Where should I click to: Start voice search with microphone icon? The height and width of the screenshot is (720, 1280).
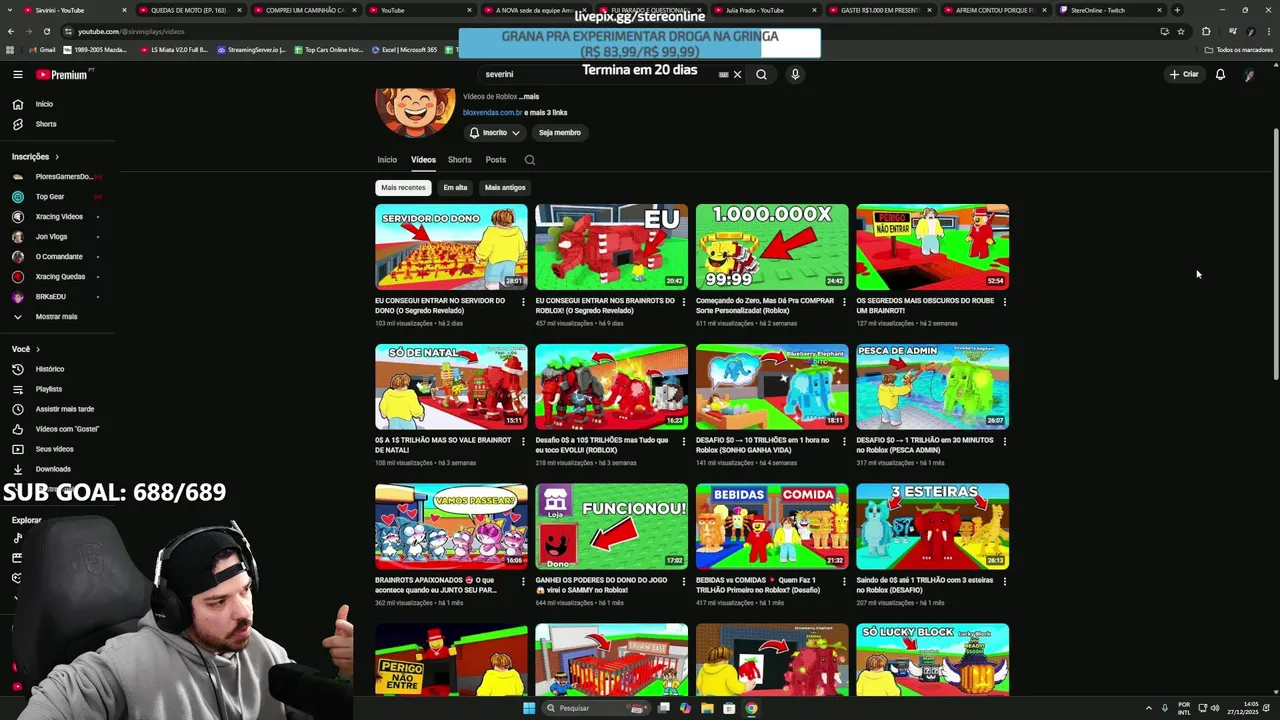[795, 74]
